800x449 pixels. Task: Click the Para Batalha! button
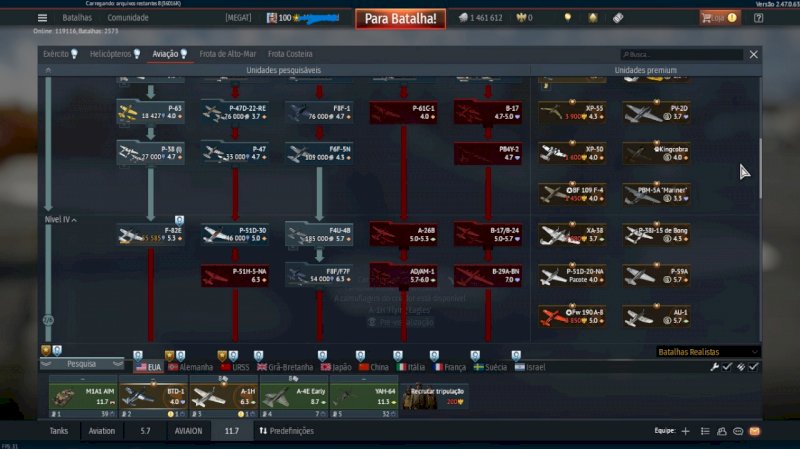(x=401, y=19)
